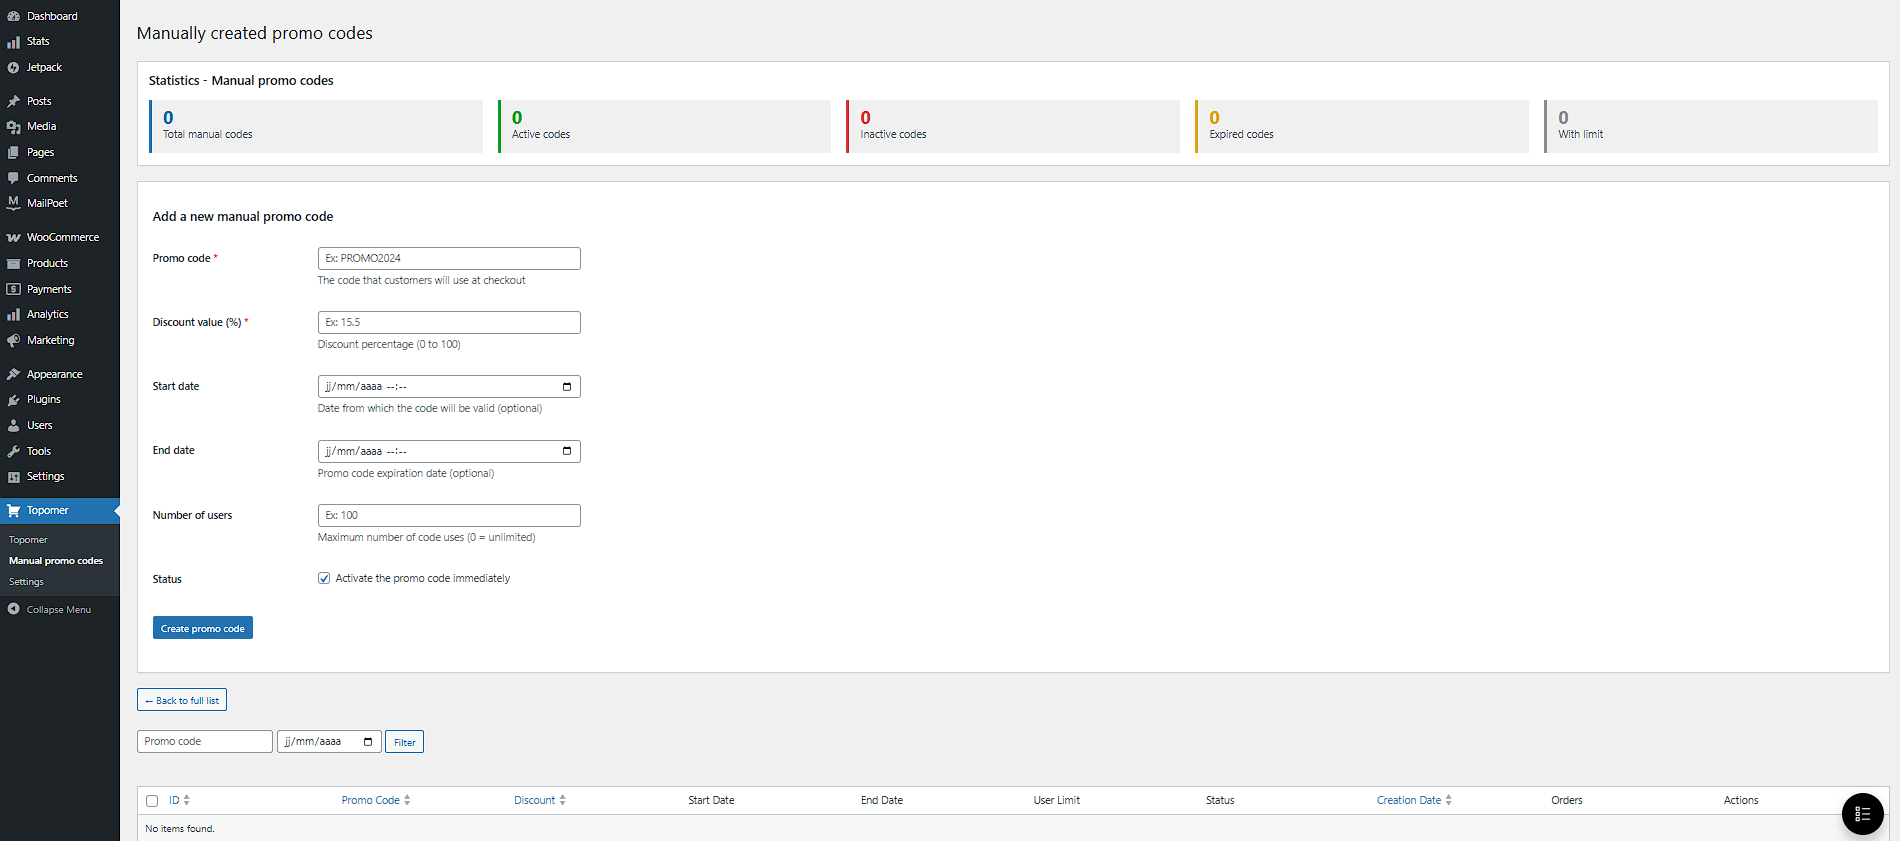Click the Filter button
The image size is (1900, 841).
(x=404, y=742)
